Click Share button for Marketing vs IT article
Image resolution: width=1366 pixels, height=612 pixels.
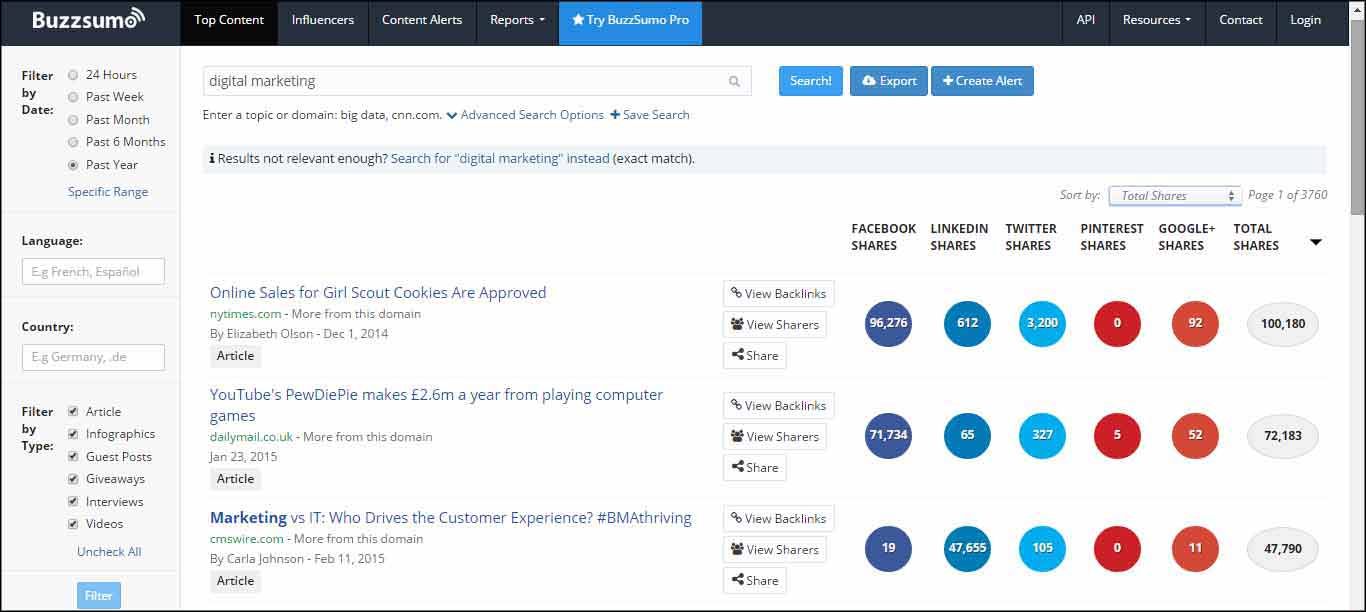point(754,580)
